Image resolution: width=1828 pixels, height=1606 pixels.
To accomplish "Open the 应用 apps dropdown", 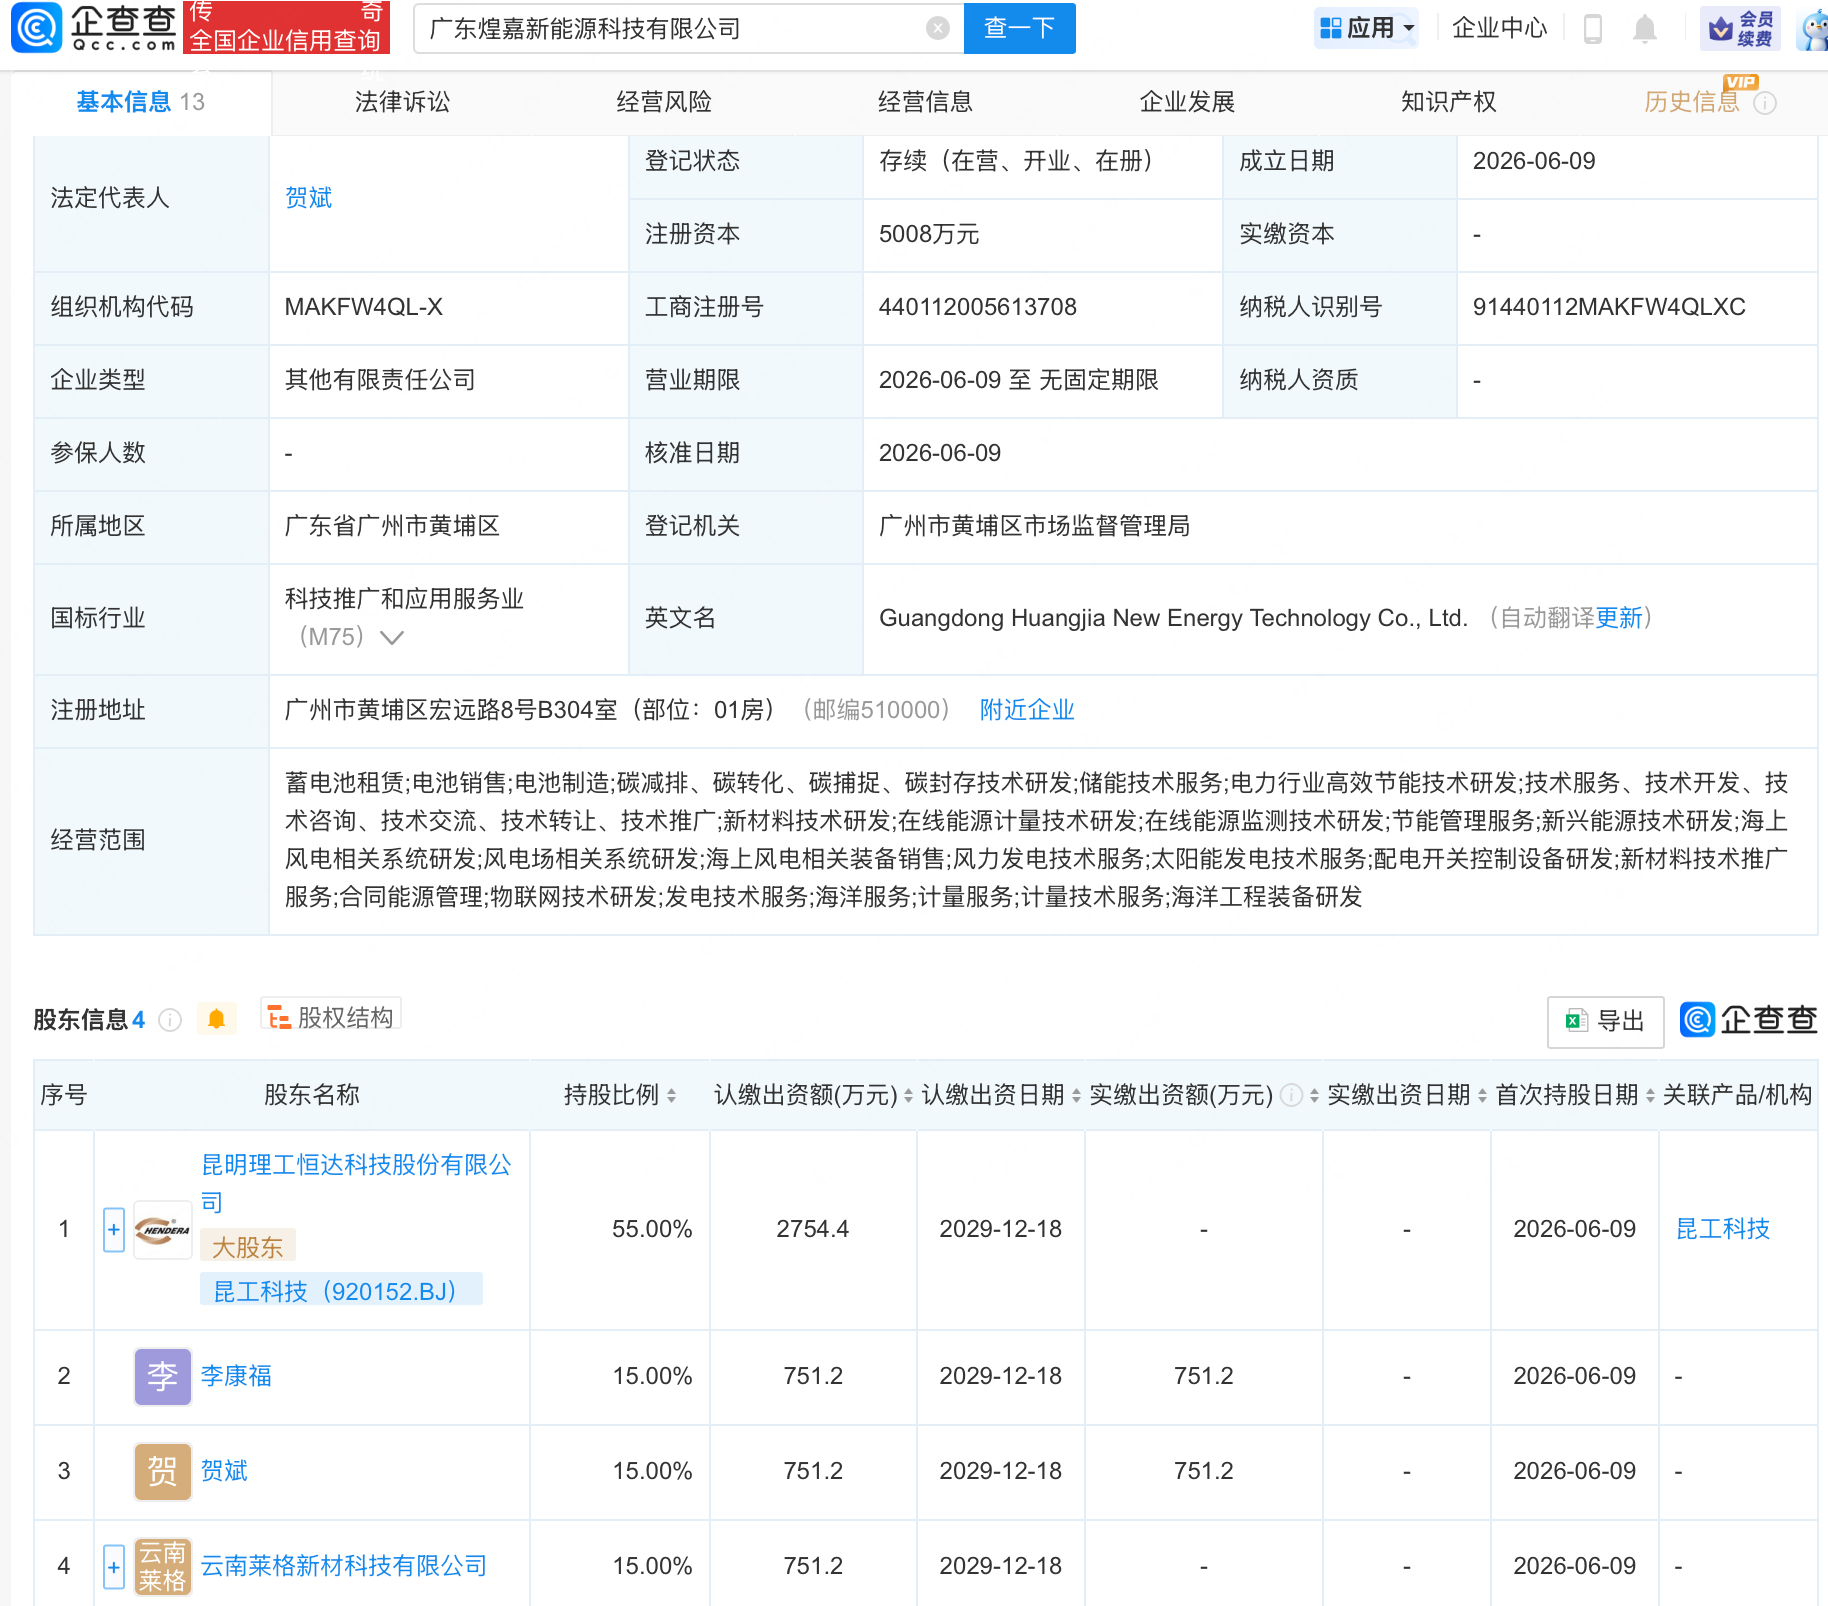I will tap(1367, 28).
